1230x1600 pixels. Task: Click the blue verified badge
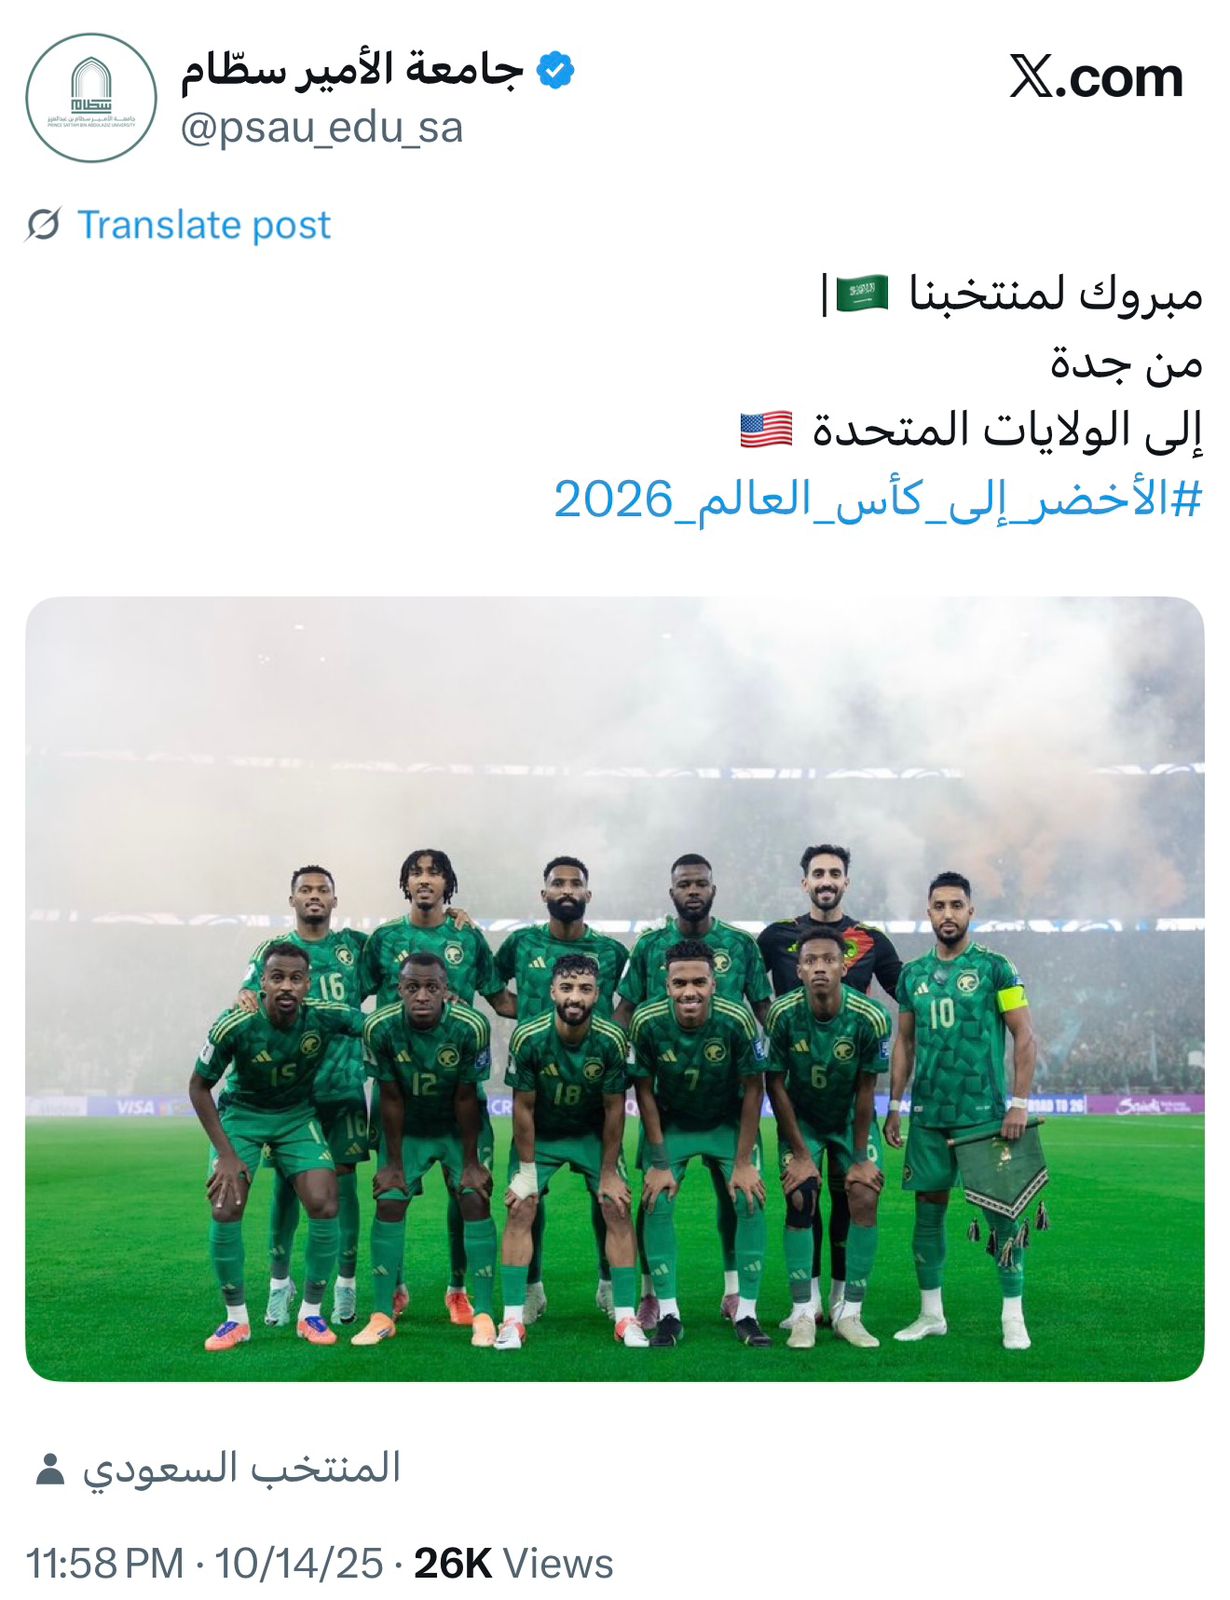click(555, 70)
